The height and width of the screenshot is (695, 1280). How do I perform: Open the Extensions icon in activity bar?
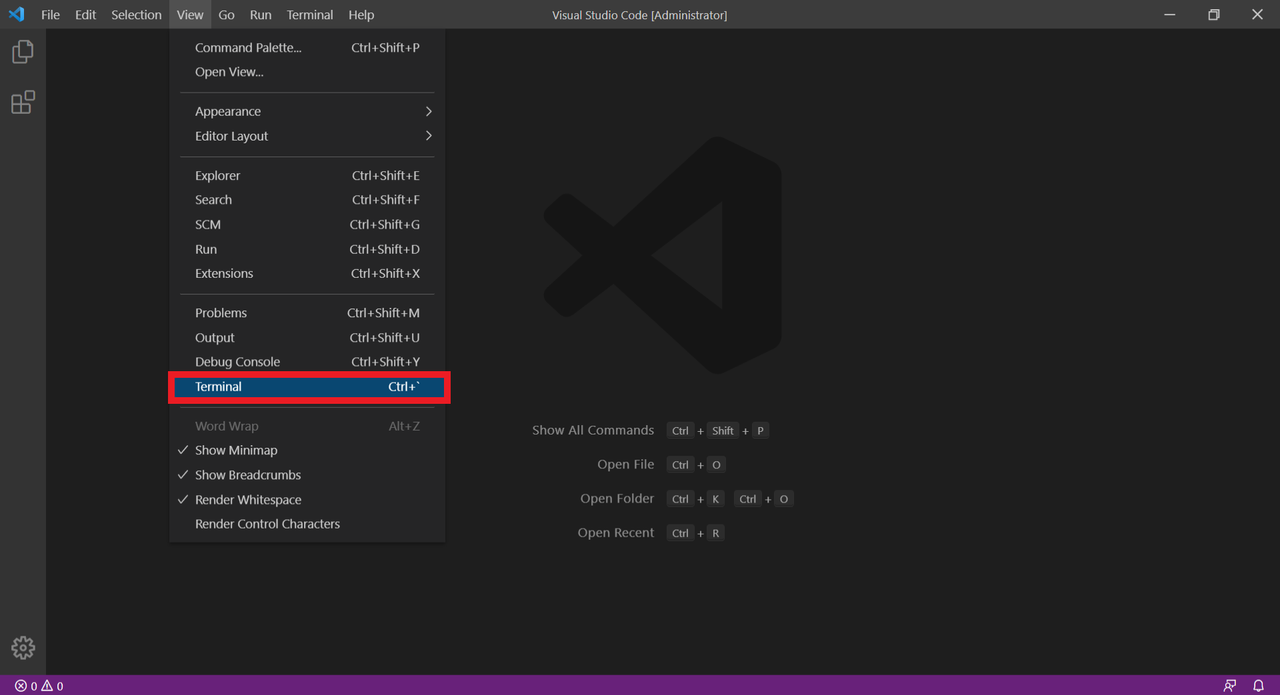(23, 102)
